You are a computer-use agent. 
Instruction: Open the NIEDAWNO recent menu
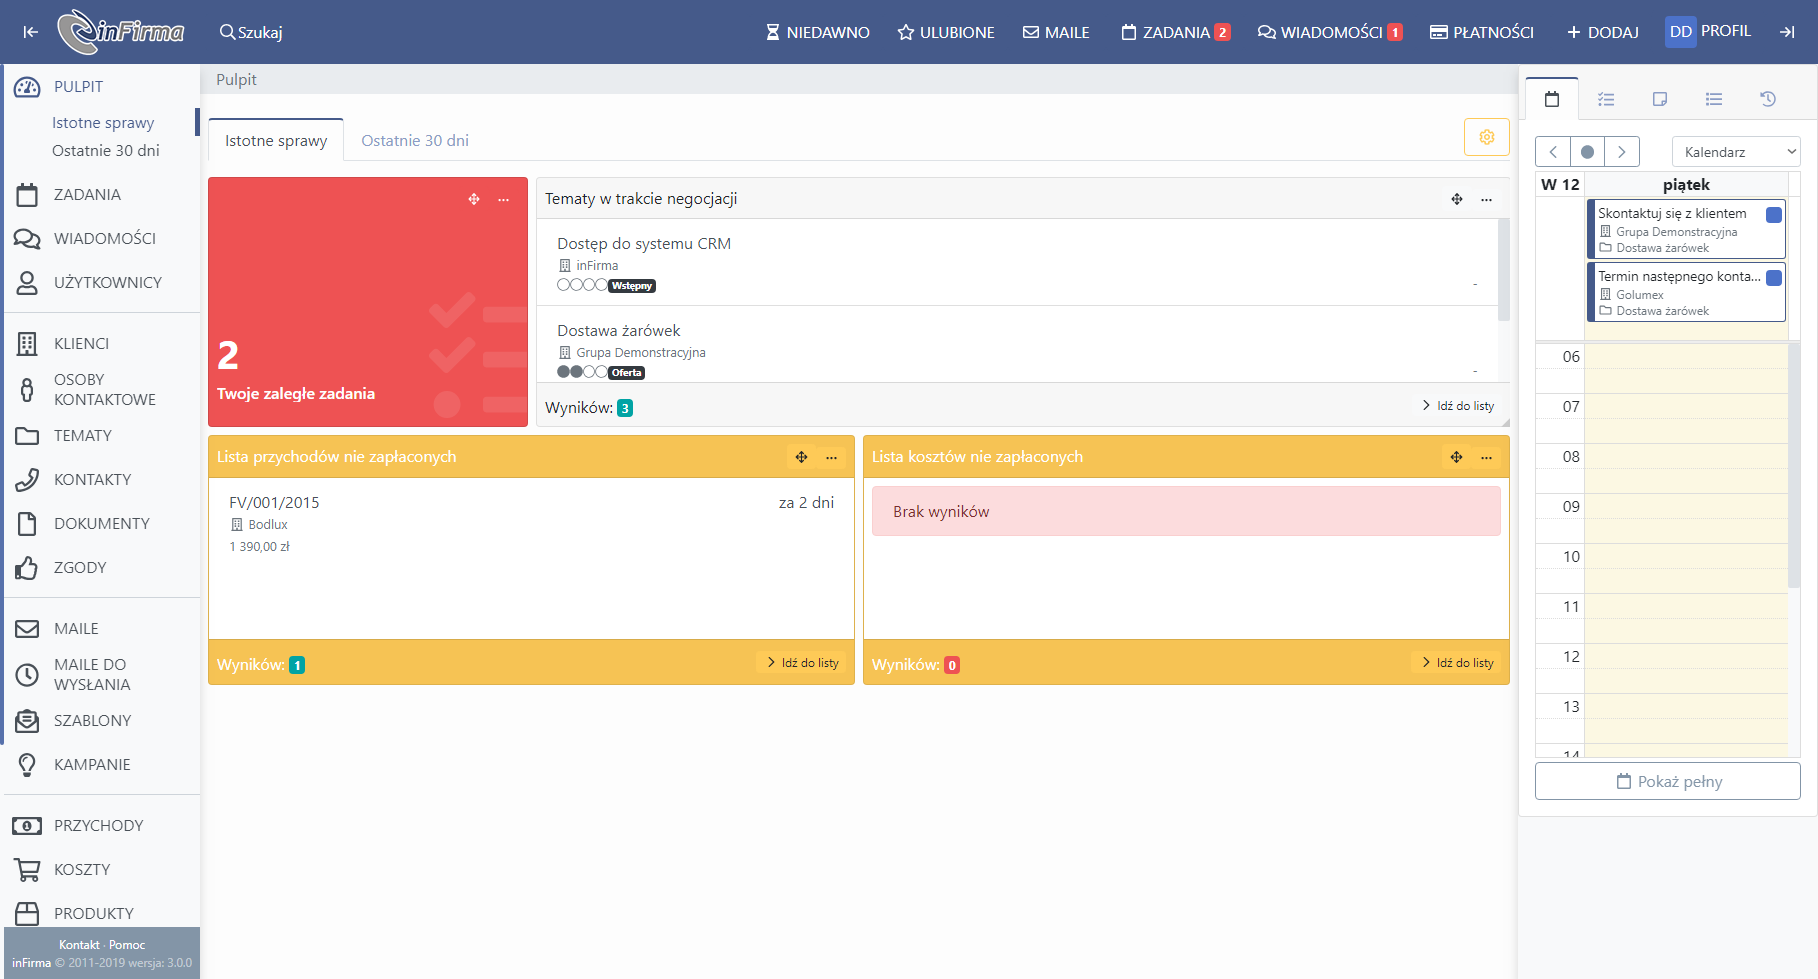coord(818,32)
